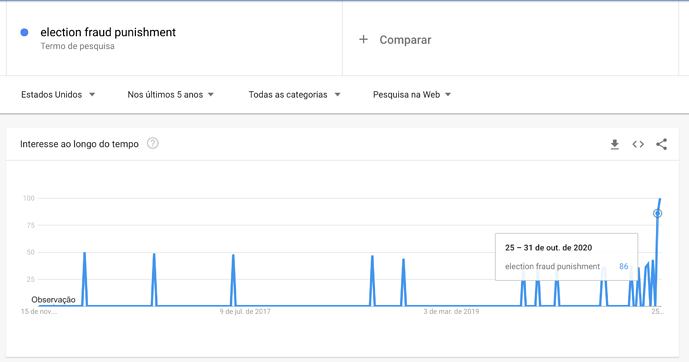Expand the Nos últimos 5 anos time range

coord(170,94)
